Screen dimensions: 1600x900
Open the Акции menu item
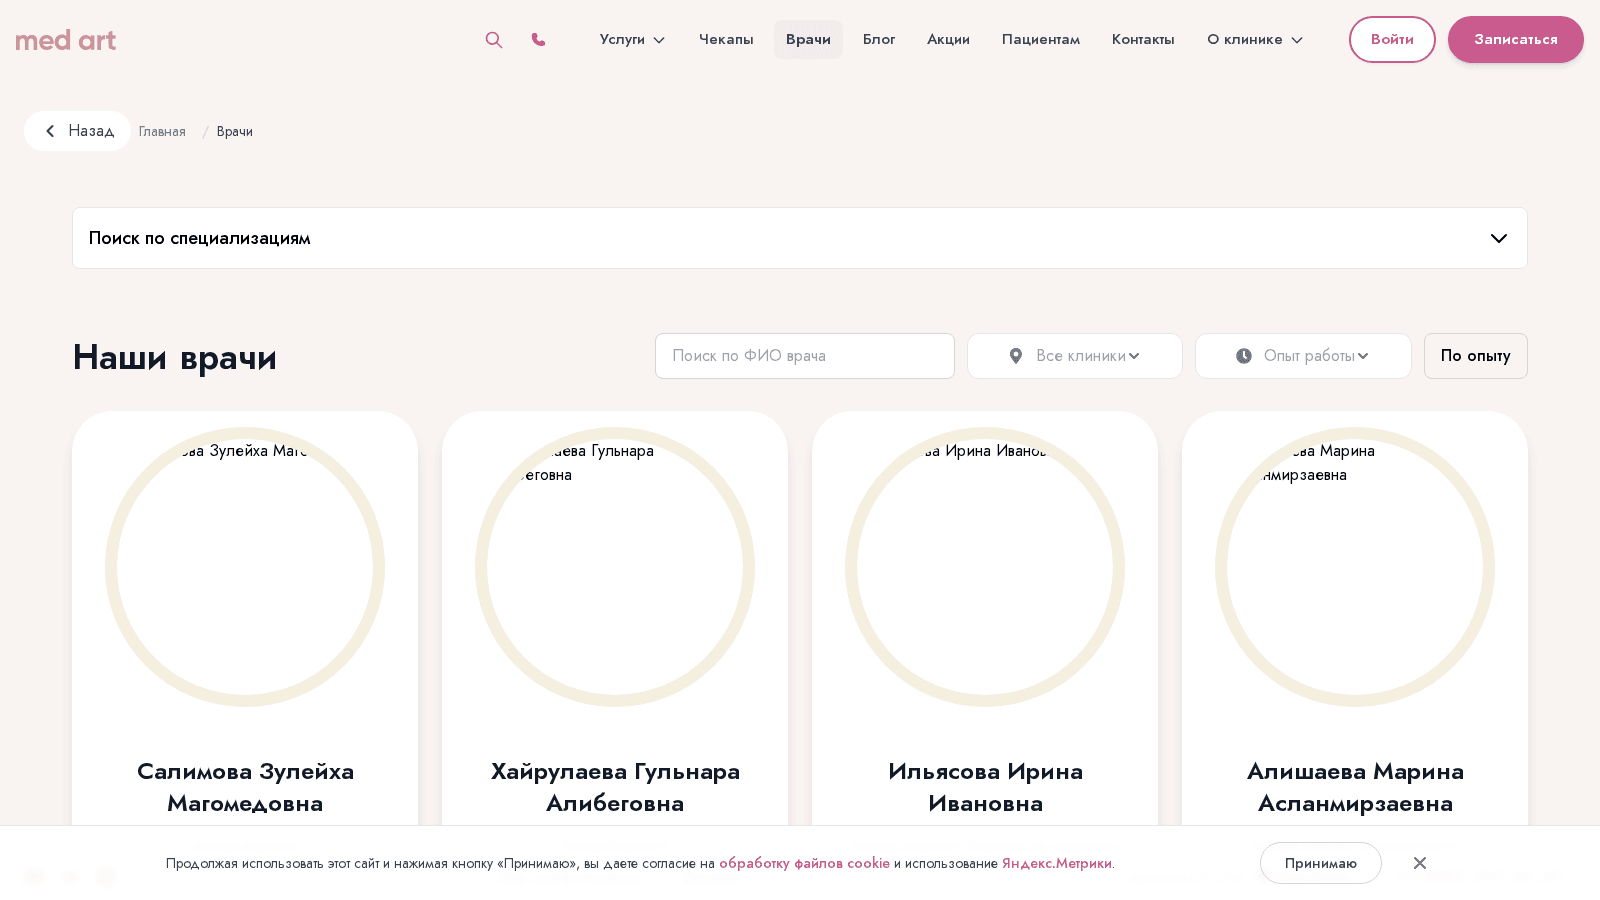pos(948,39)
